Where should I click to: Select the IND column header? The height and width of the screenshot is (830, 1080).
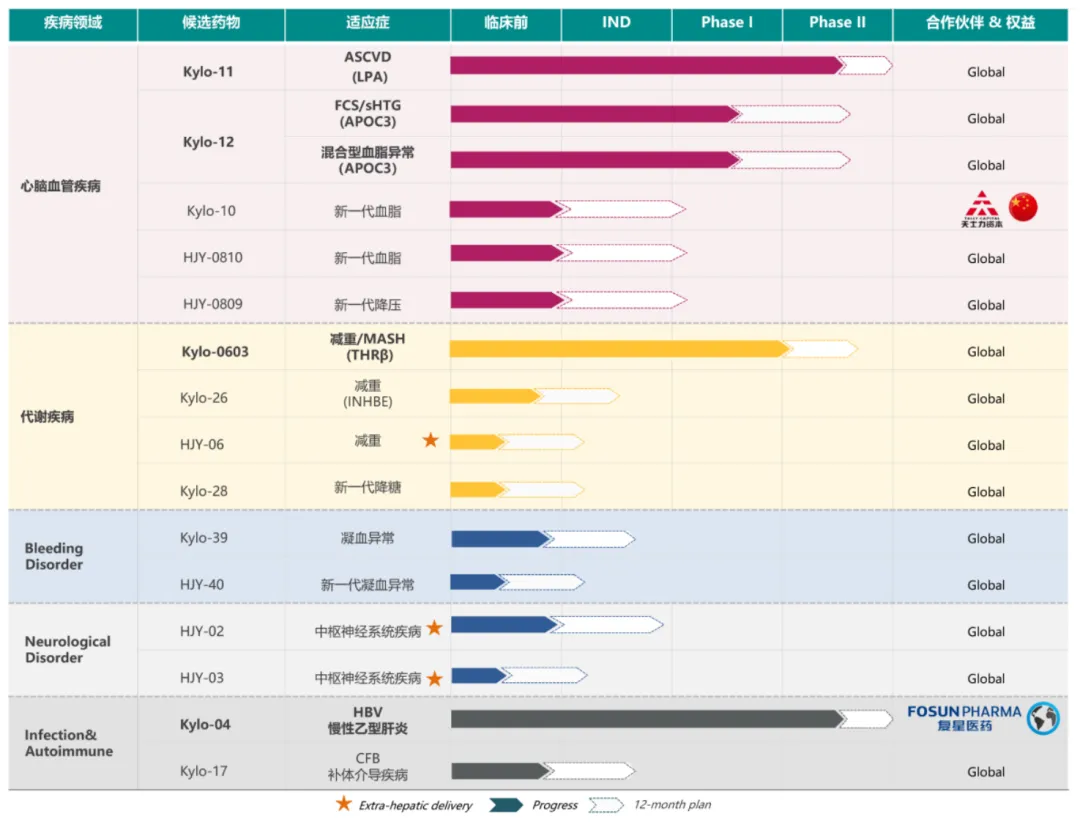pos(616,22)
